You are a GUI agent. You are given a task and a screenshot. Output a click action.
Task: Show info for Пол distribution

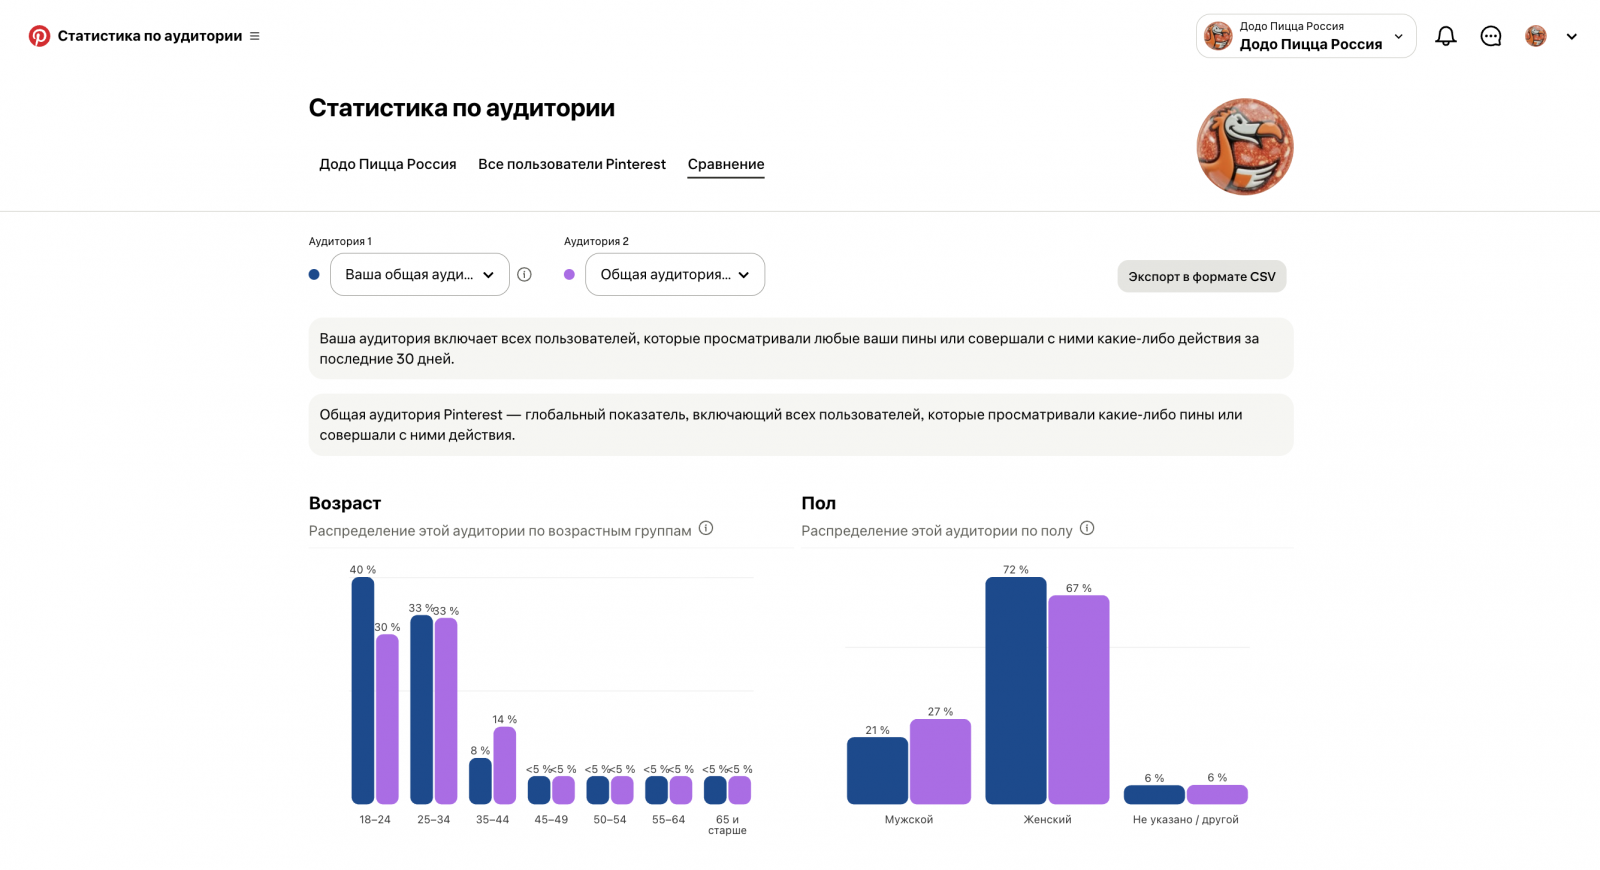(1087, 528)
